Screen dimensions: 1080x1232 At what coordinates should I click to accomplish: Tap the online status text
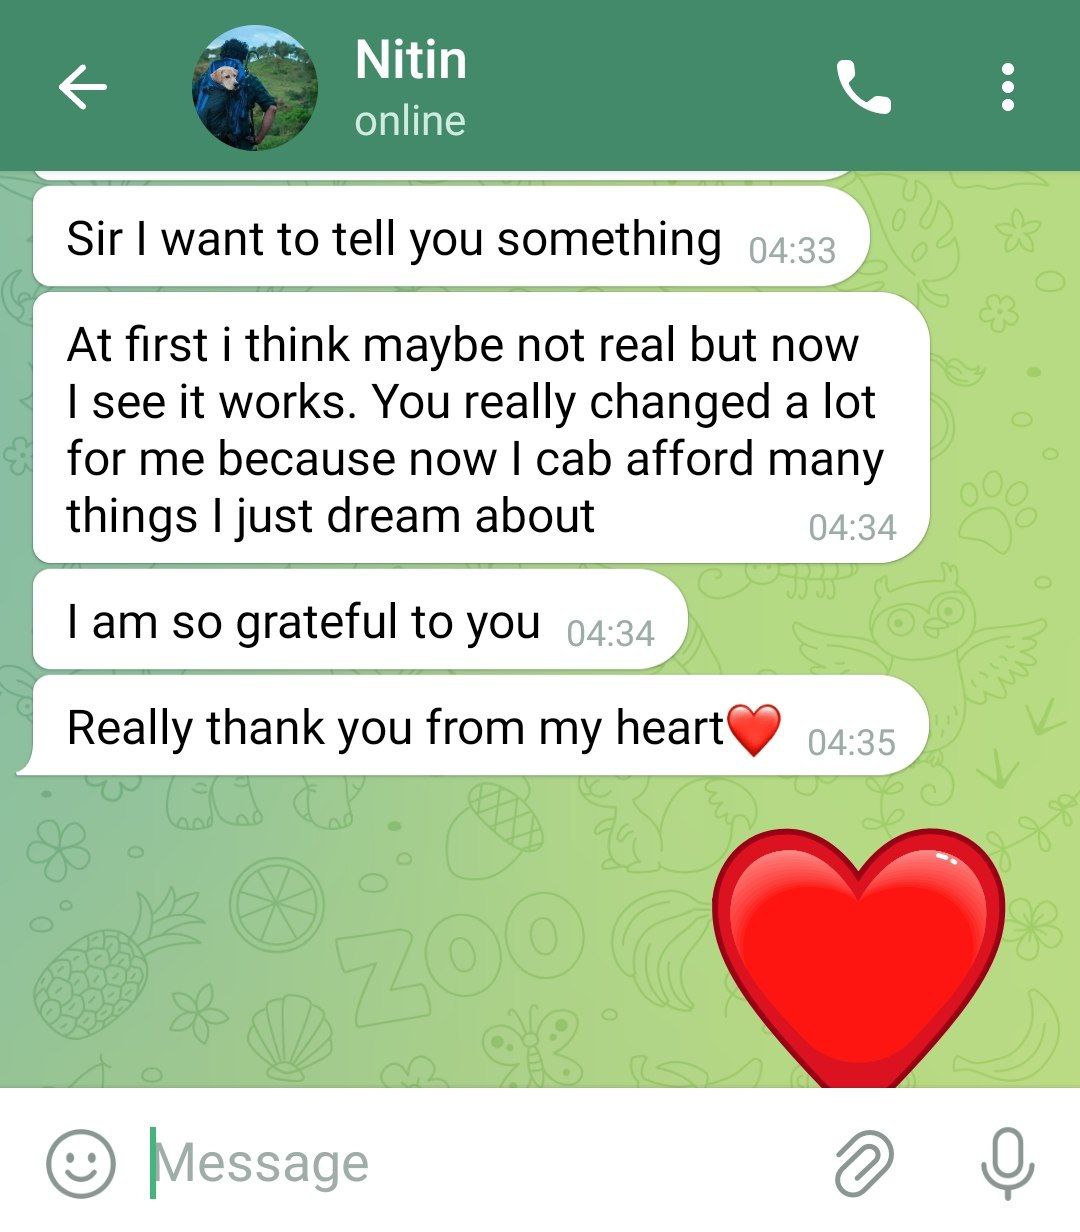tap(410, 121)
